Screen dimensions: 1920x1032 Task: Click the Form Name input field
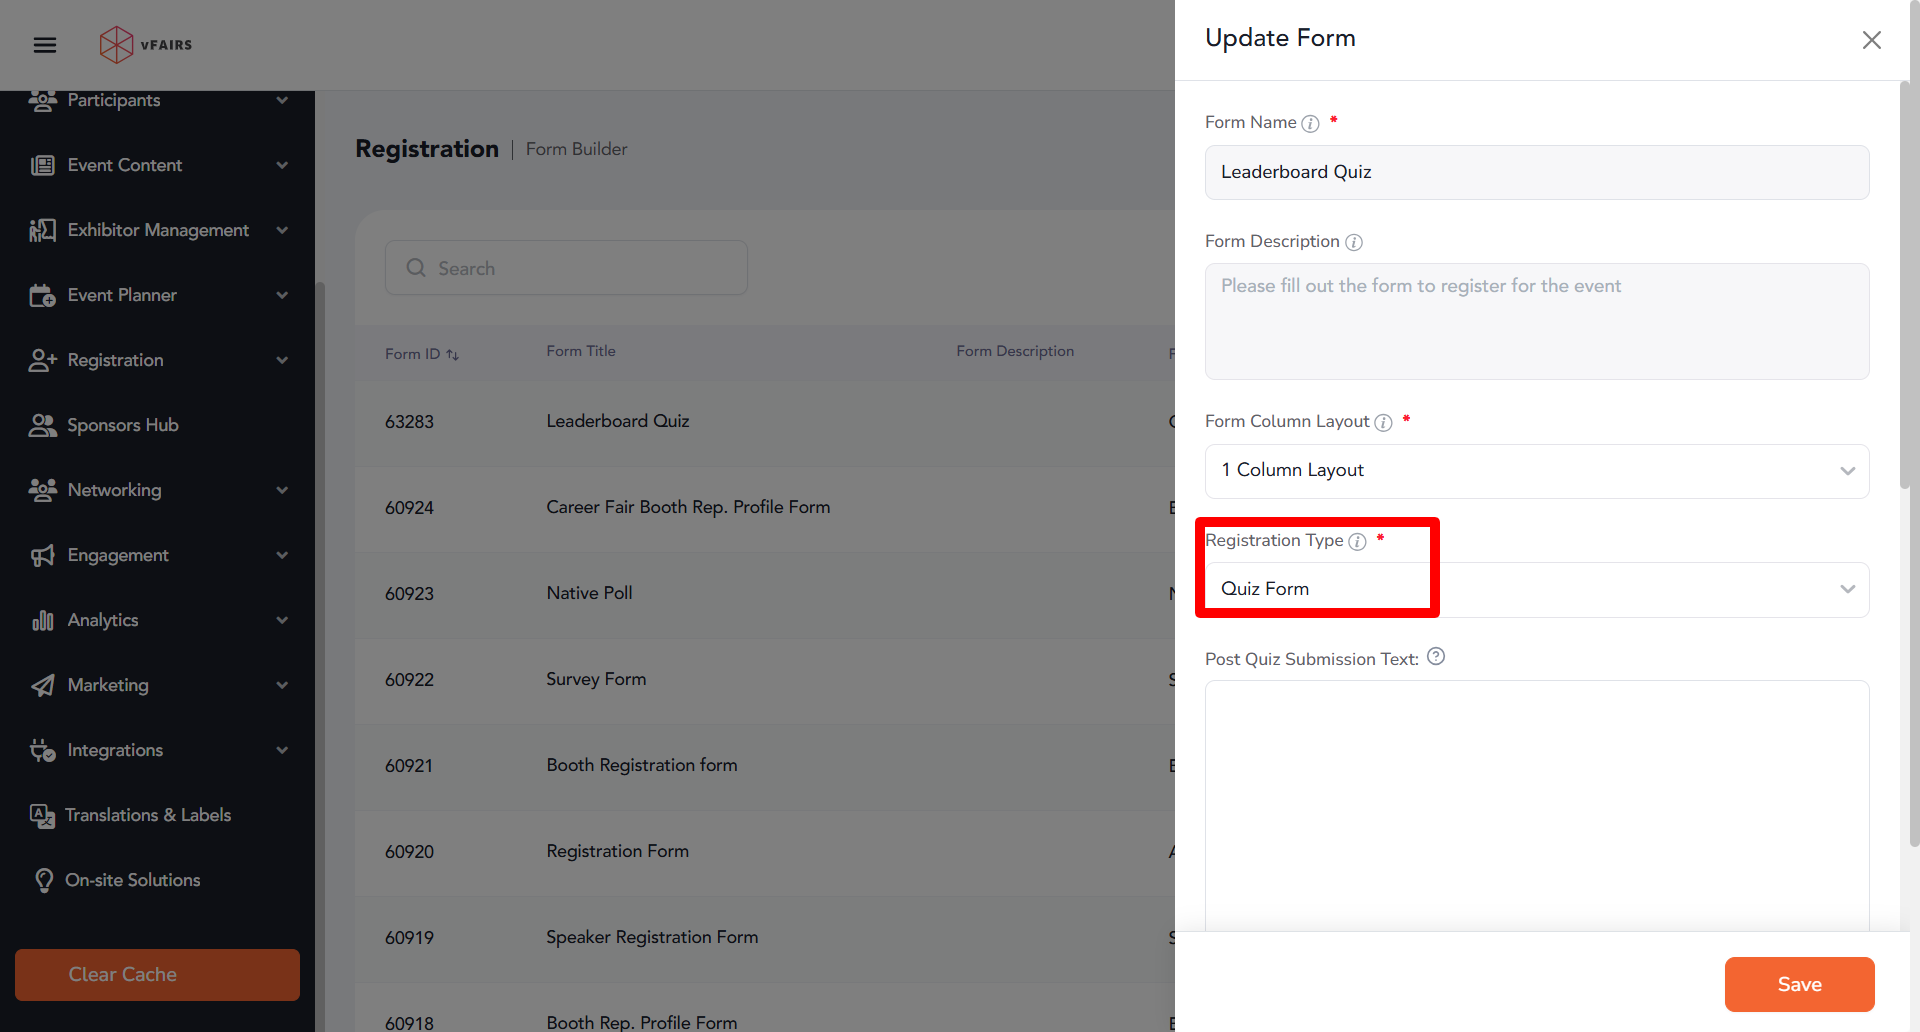[1537, 172]
